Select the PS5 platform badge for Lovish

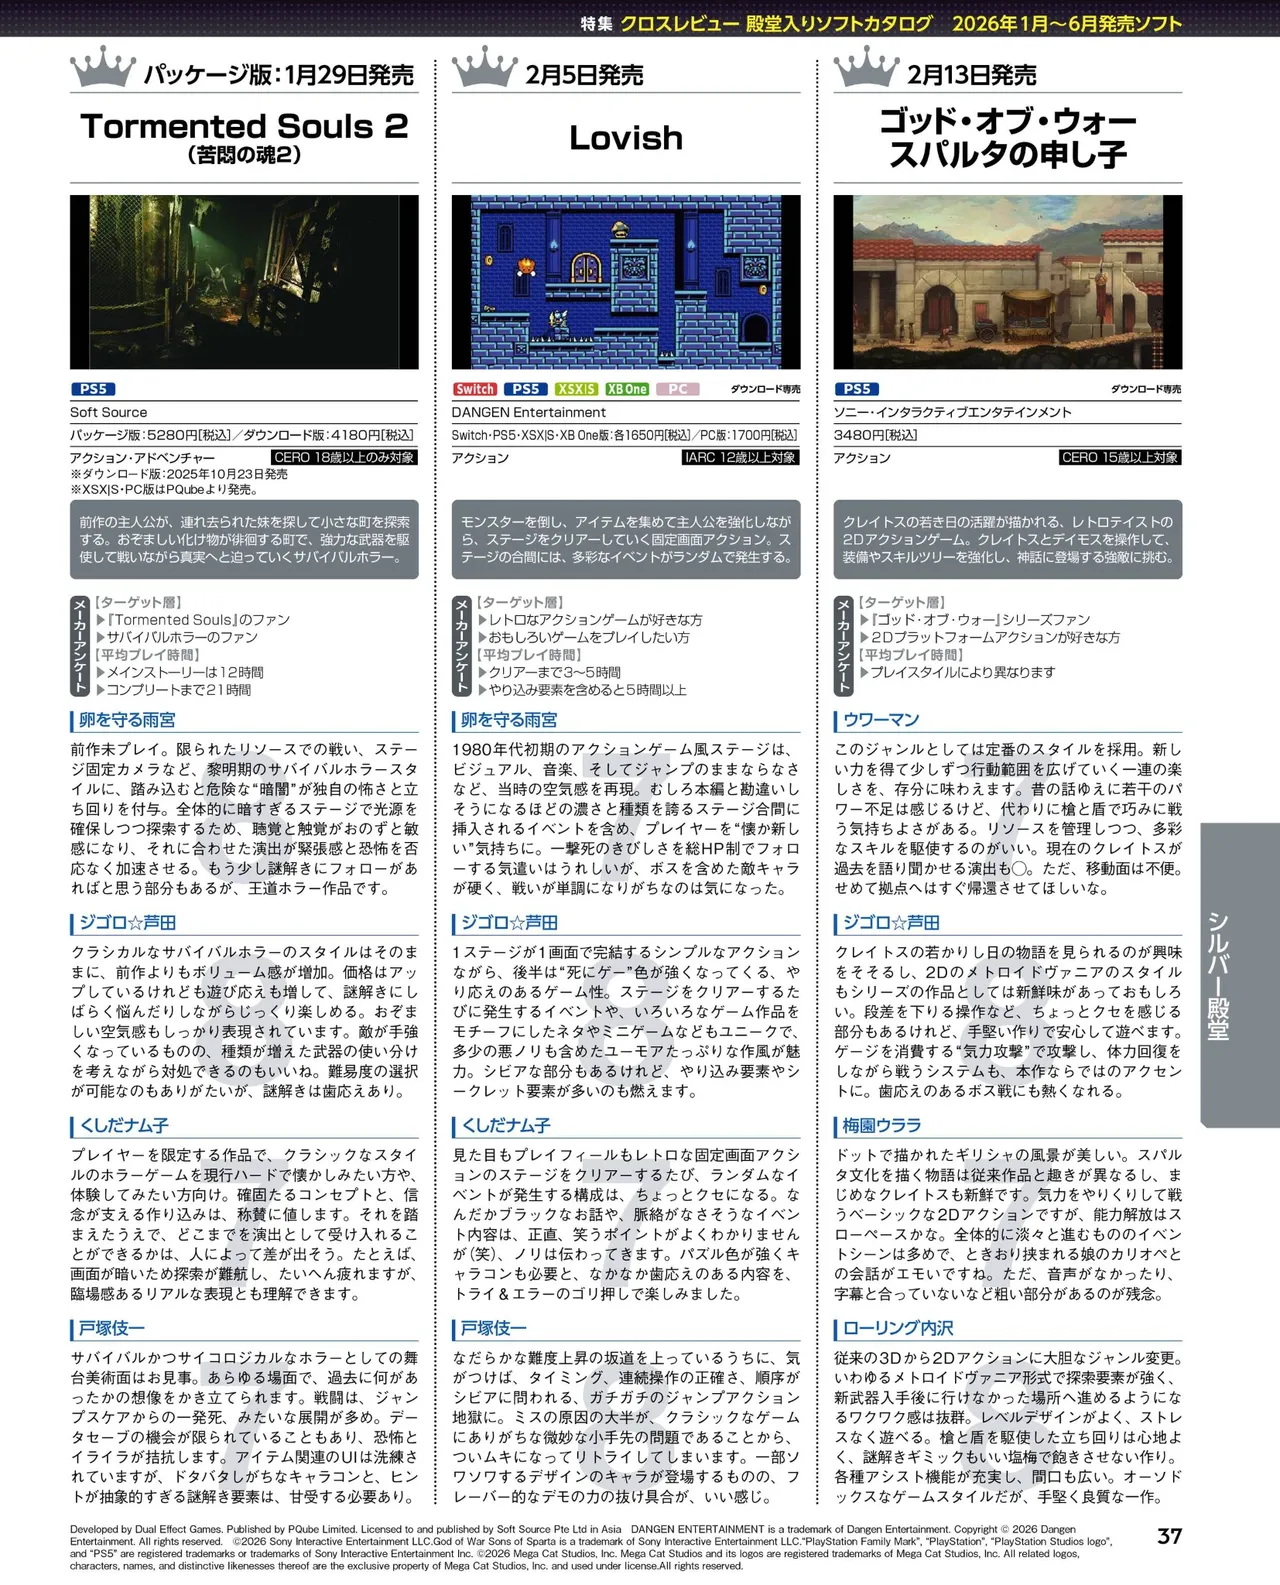(x=525, y=389)
